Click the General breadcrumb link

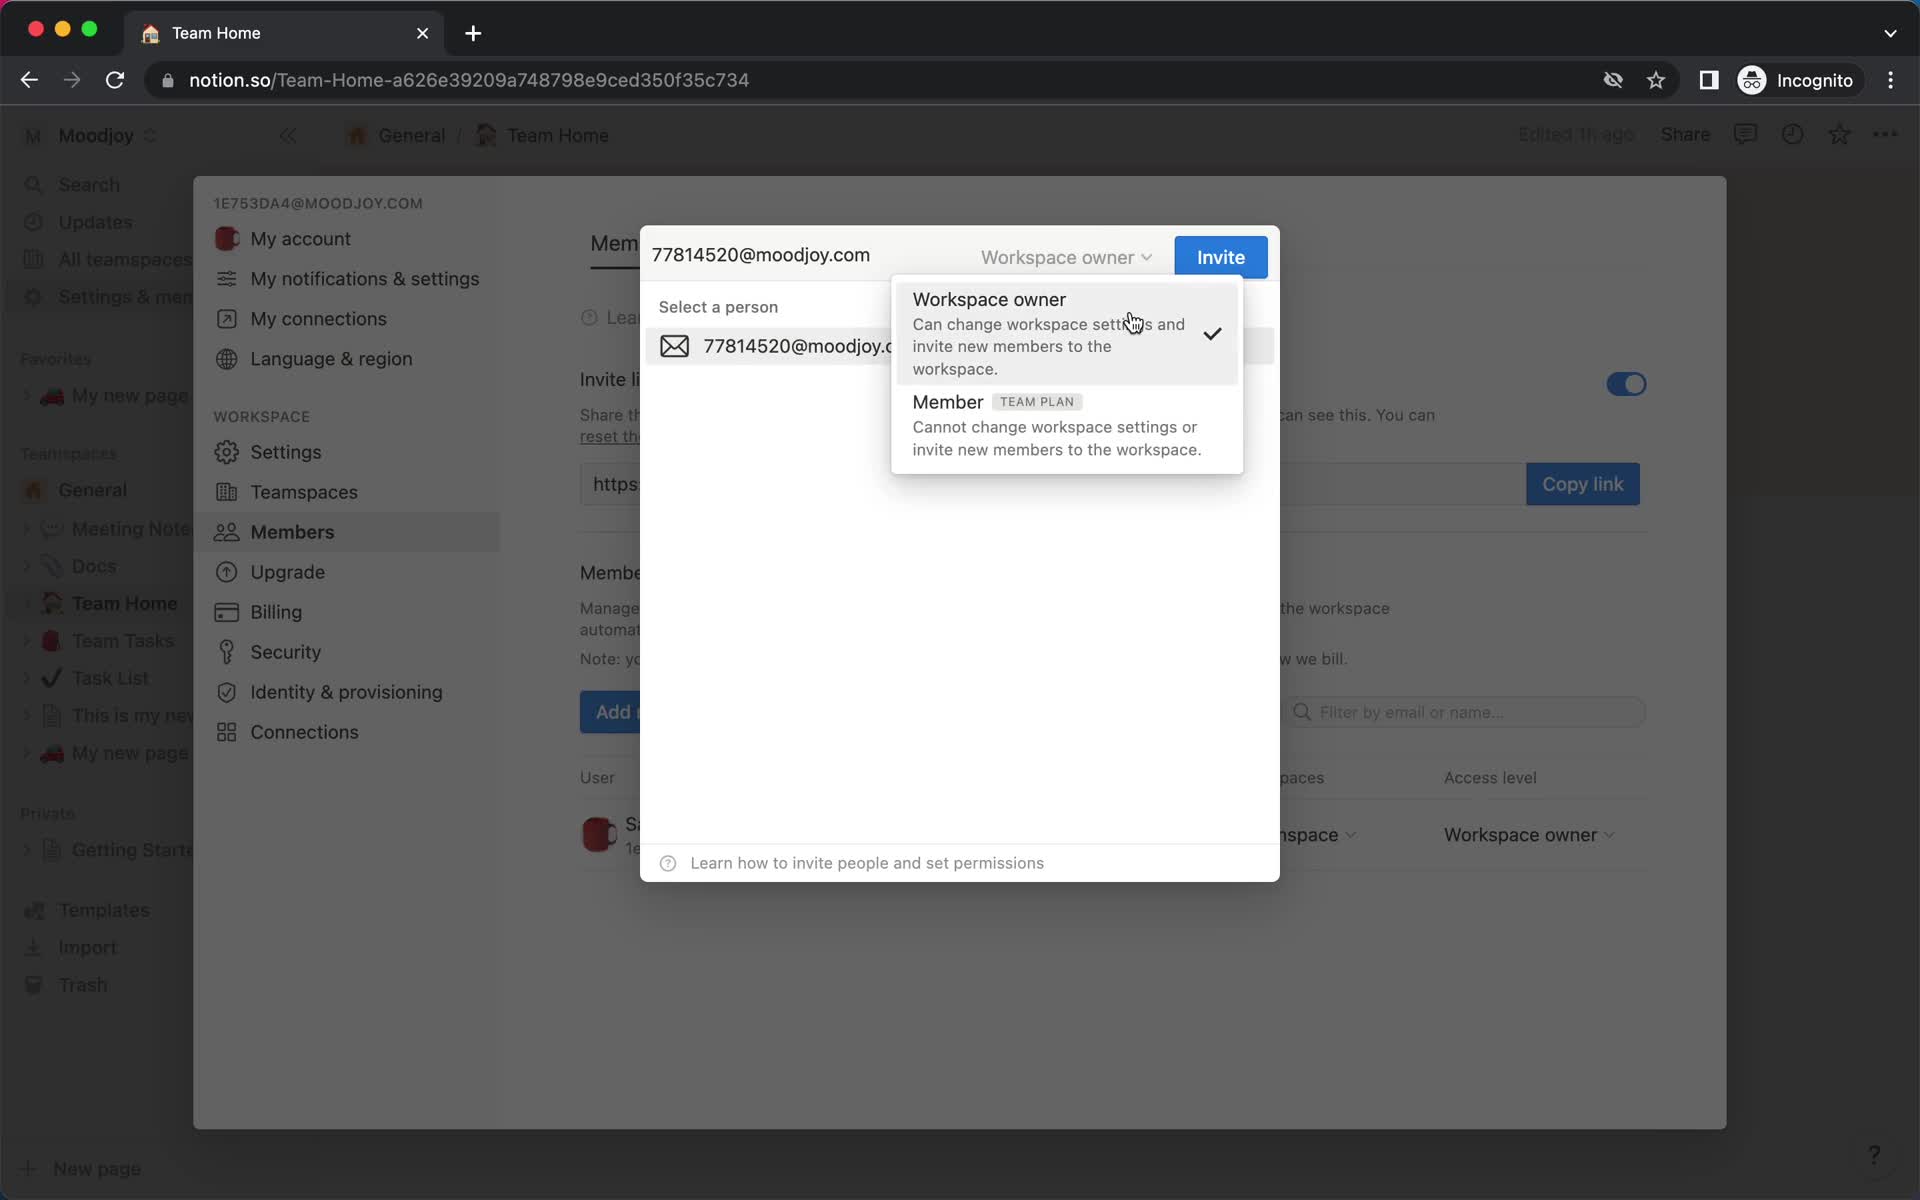(411, 135)
